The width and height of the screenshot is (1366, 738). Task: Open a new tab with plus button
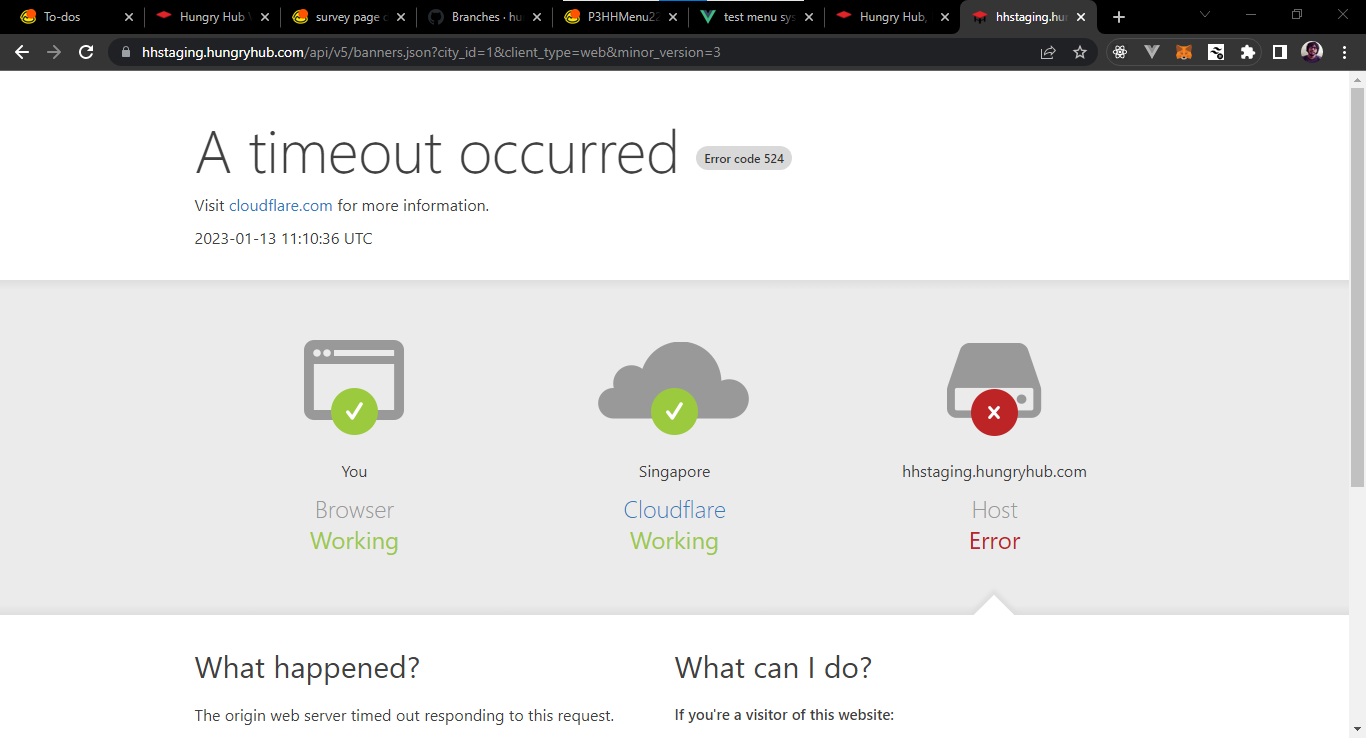pos(1119,17)
